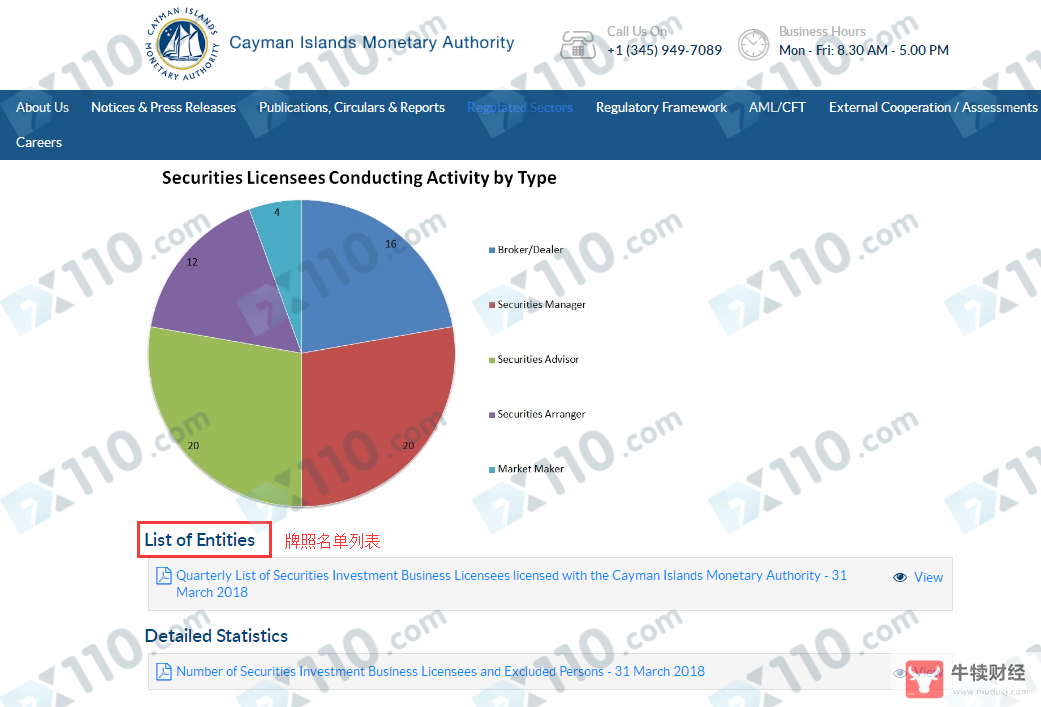1041x707 pixels.
Task: Click the PDF icon for Number of Securities document
Action: tap(163, 672)
